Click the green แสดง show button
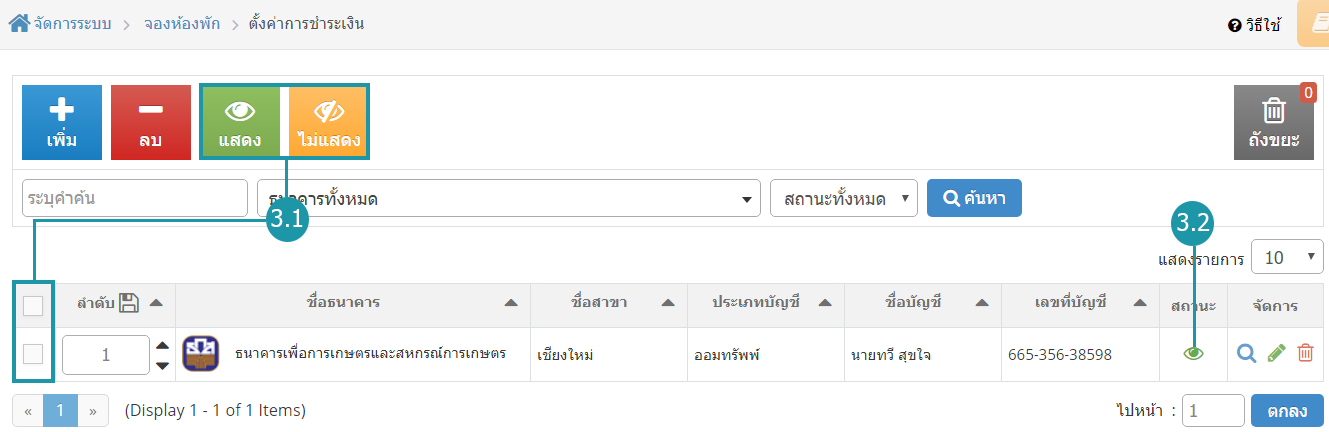 (240, 122)
